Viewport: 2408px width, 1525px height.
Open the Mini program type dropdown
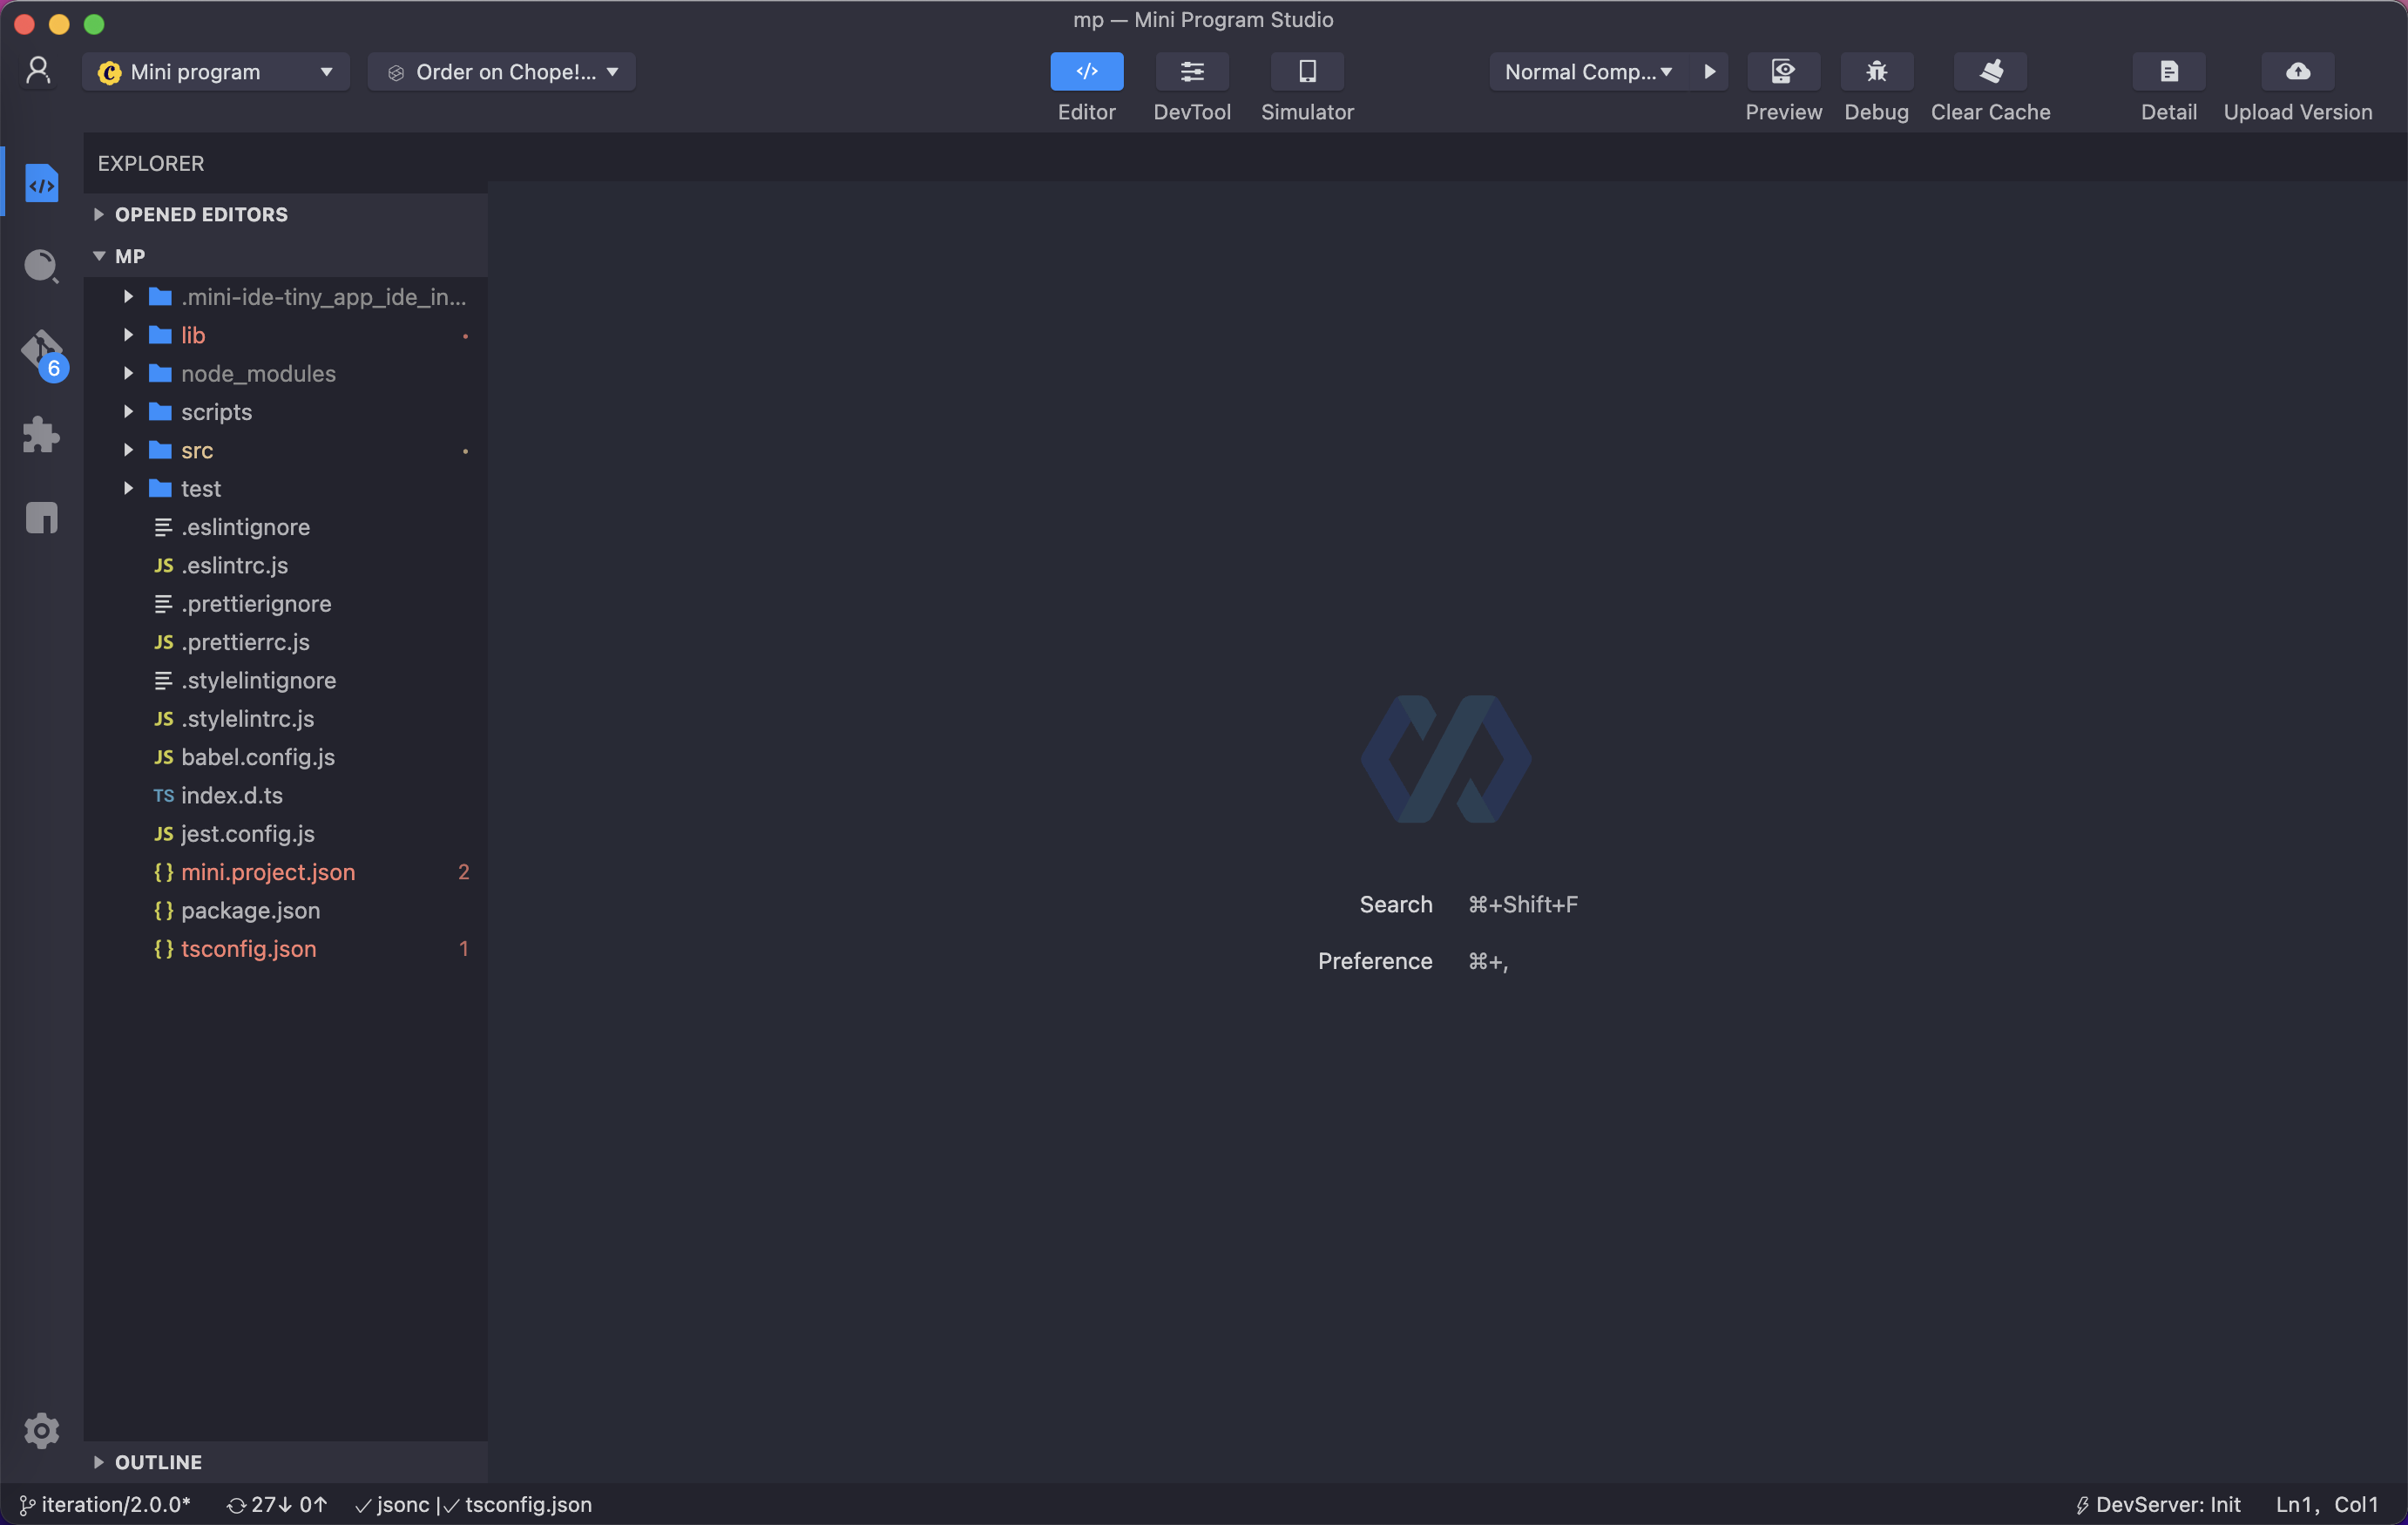[x=215, y=72]
